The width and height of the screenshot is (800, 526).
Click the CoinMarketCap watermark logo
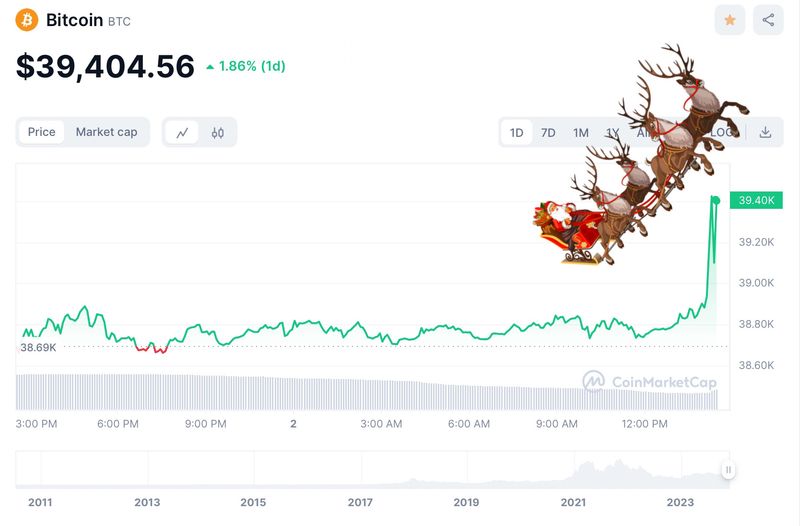(x=650, y=382)
